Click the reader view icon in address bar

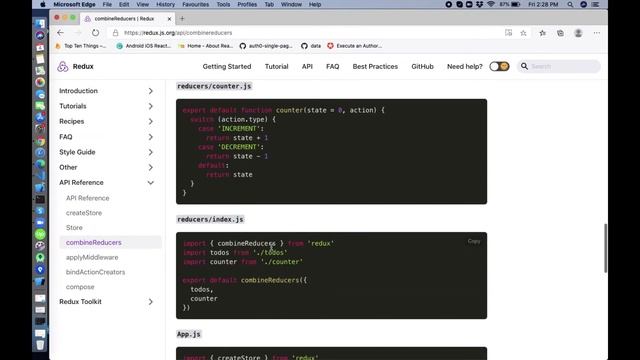click(x=508, y=33)
